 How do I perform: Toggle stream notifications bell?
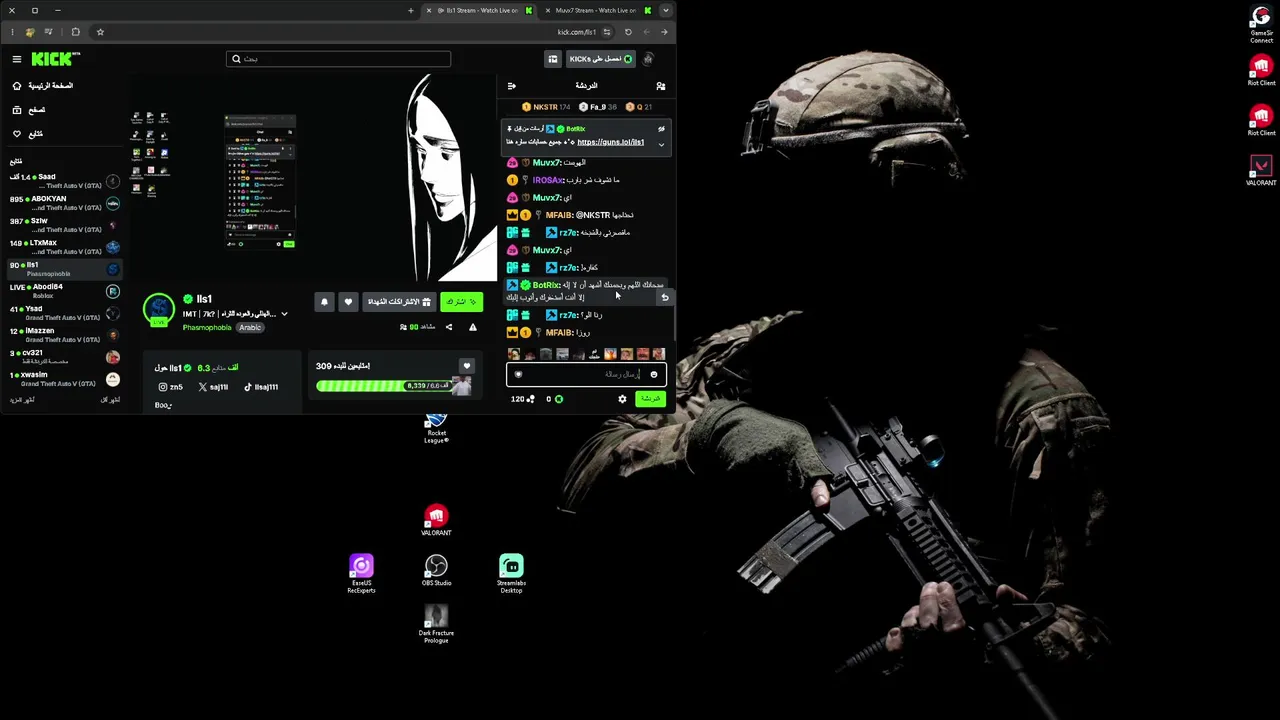[x=324, y=302]
